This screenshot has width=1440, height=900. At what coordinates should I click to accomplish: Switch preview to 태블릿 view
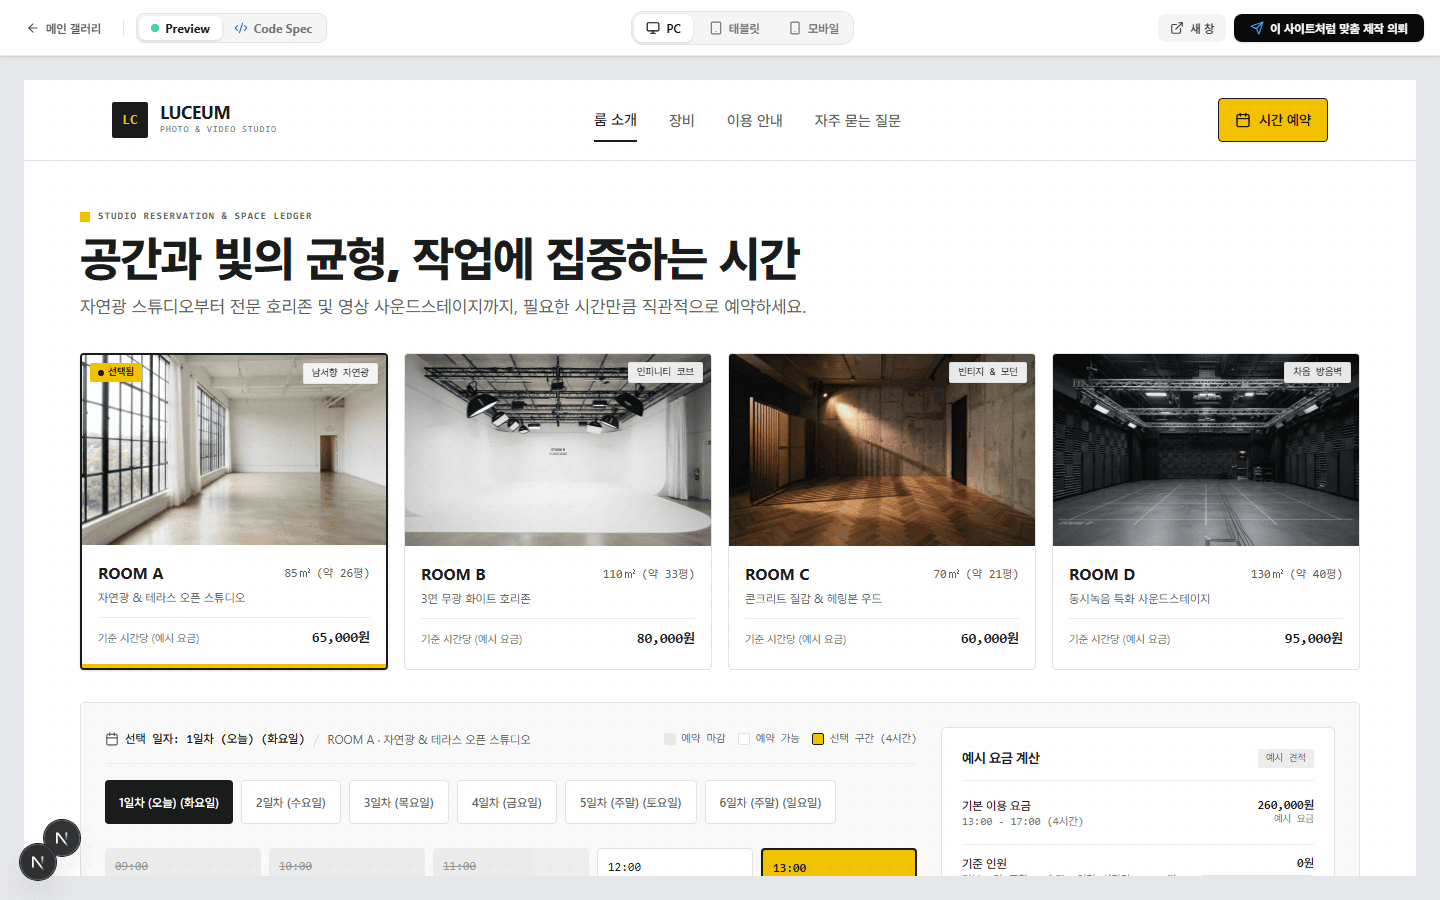pos(735,28)
